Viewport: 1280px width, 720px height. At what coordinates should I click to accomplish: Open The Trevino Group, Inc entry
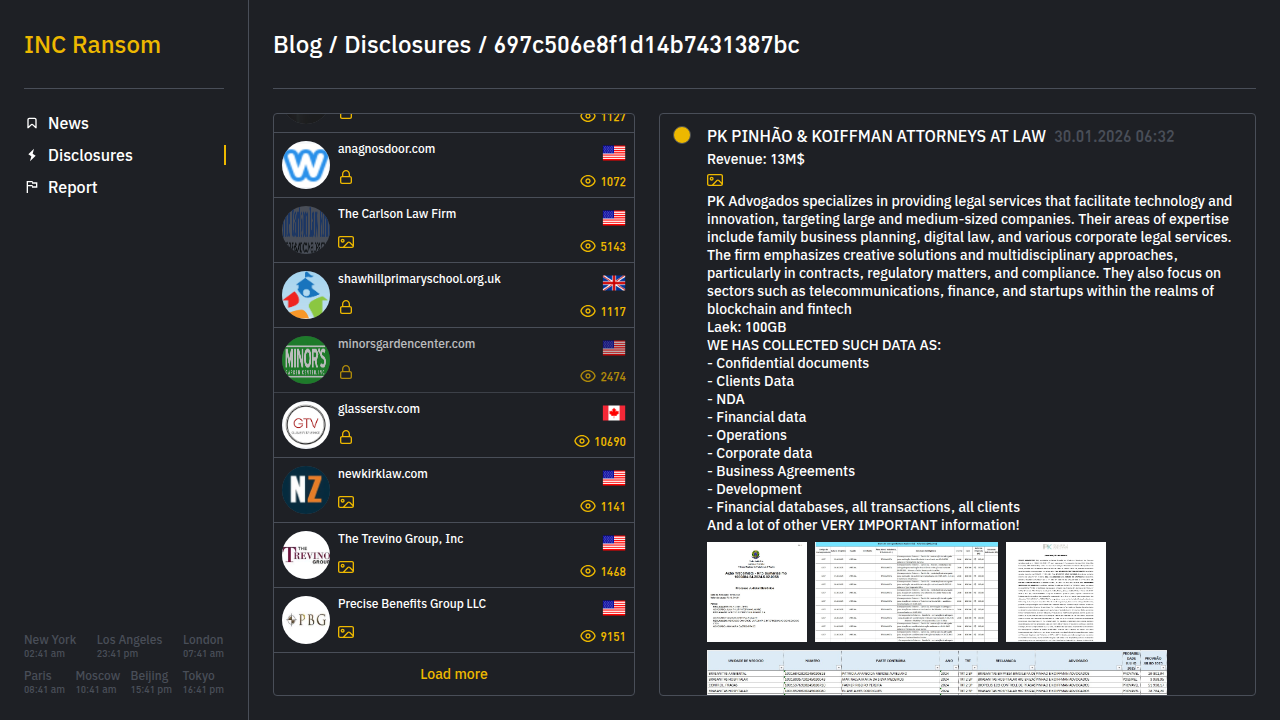[x=401, y=539]
